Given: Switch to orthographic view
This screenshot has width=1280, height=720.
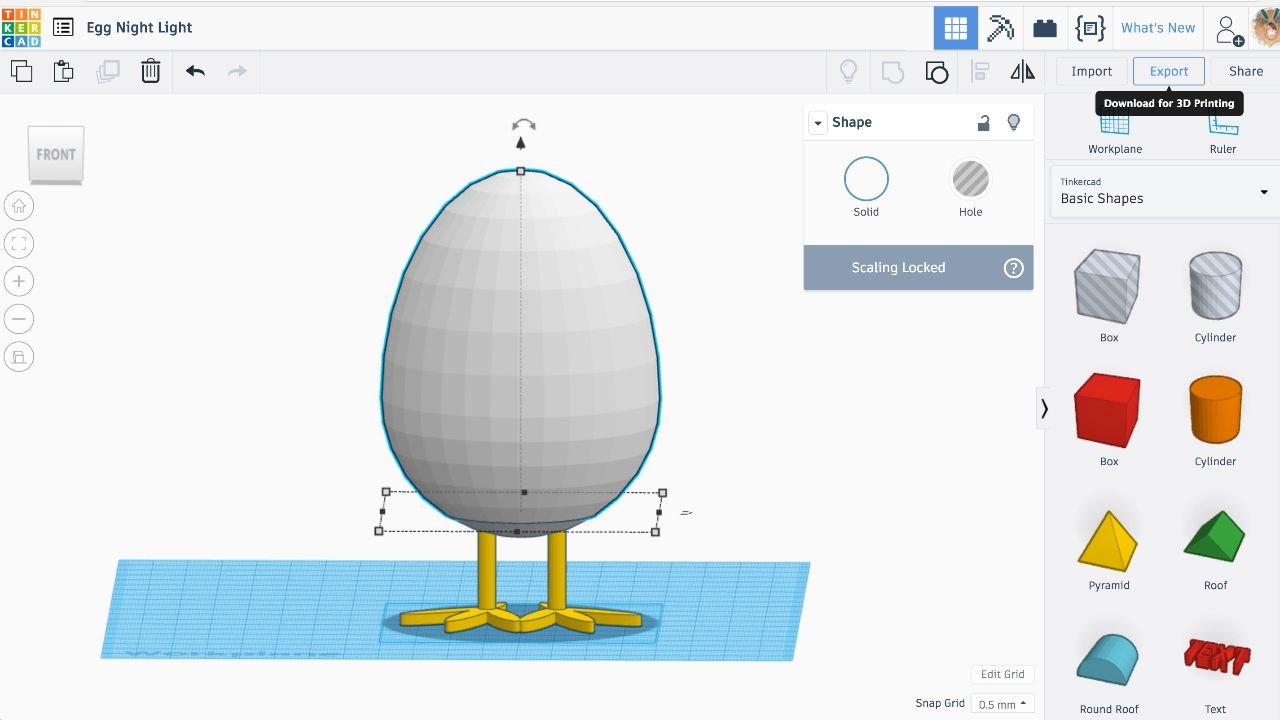Looking at the screenshot, I should pos(19,357).
